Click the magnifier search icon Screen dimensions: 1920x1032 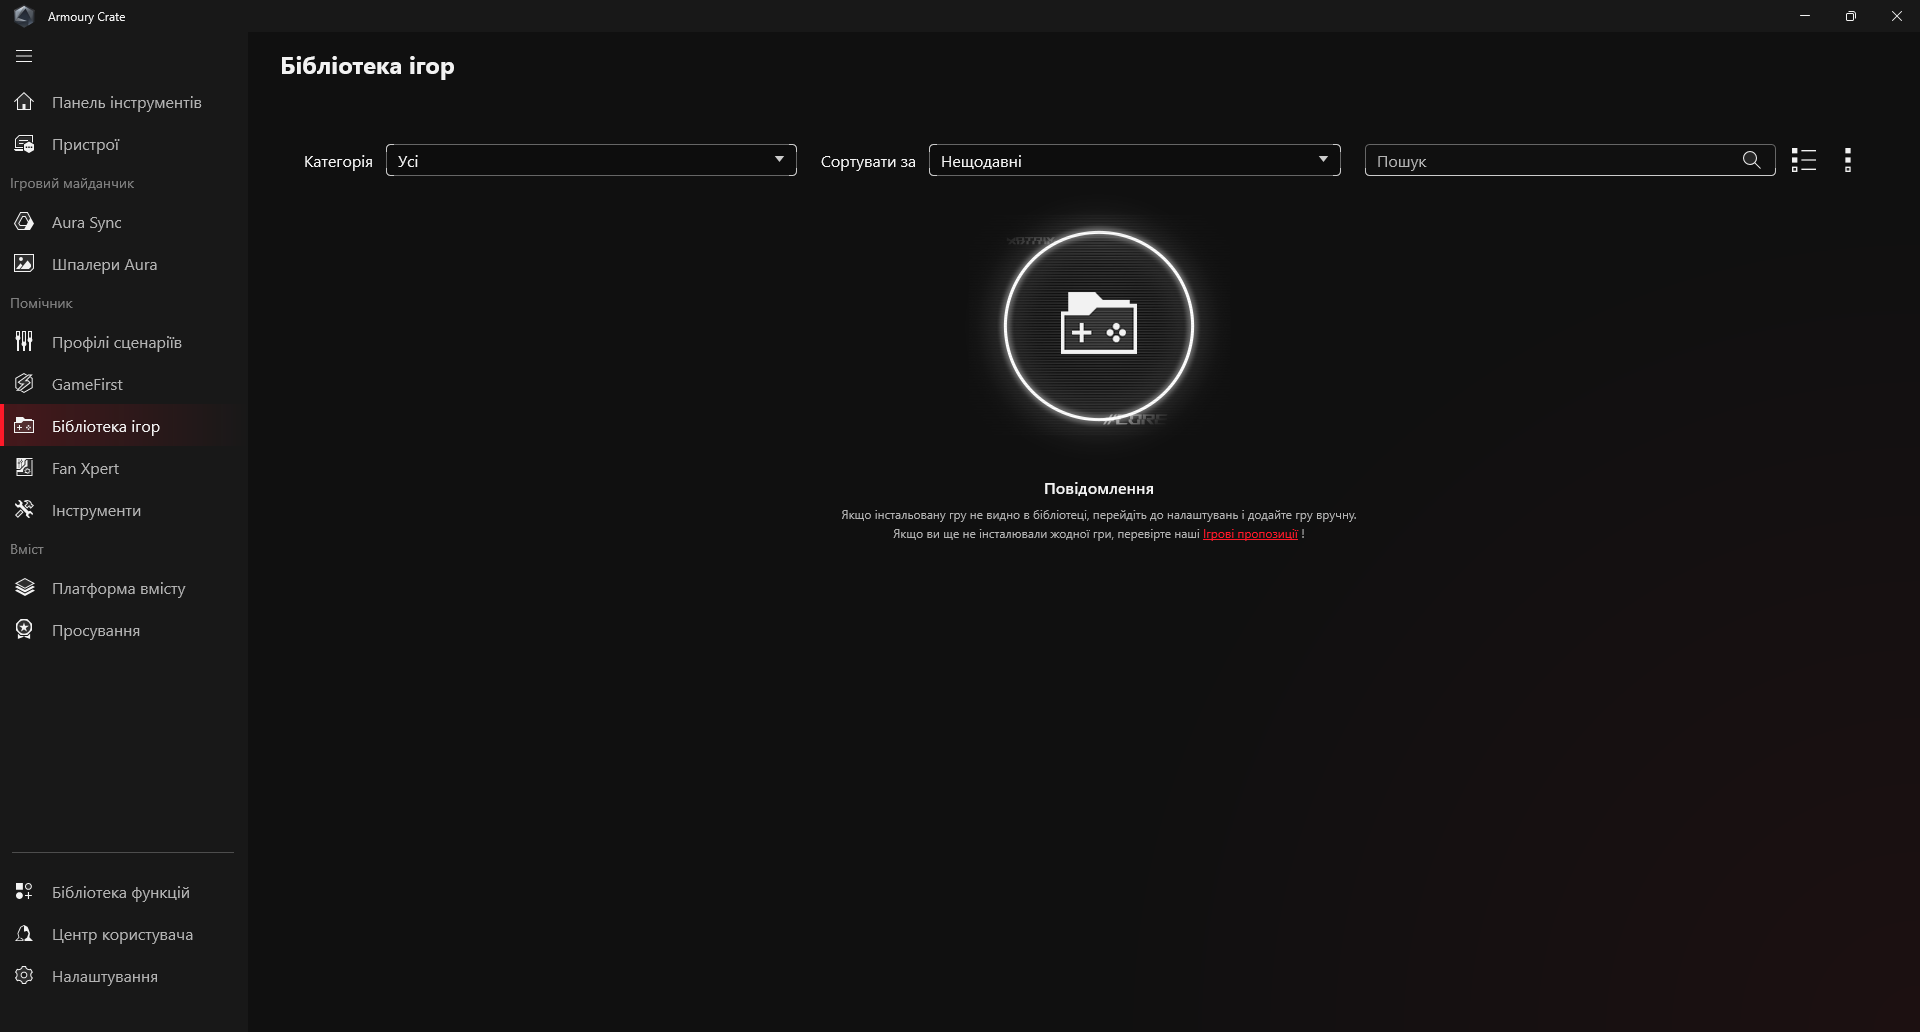(1751, 160)
